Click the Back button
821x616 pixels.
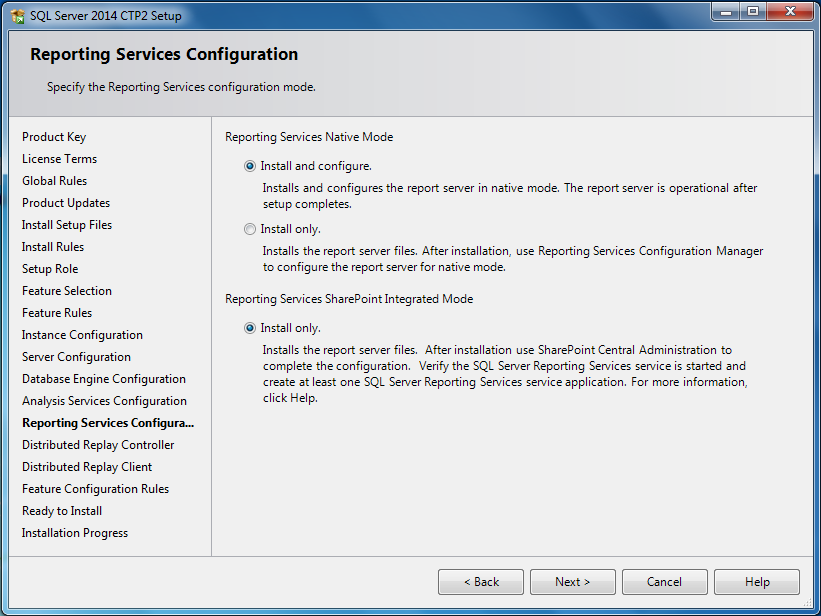point(481,582)
